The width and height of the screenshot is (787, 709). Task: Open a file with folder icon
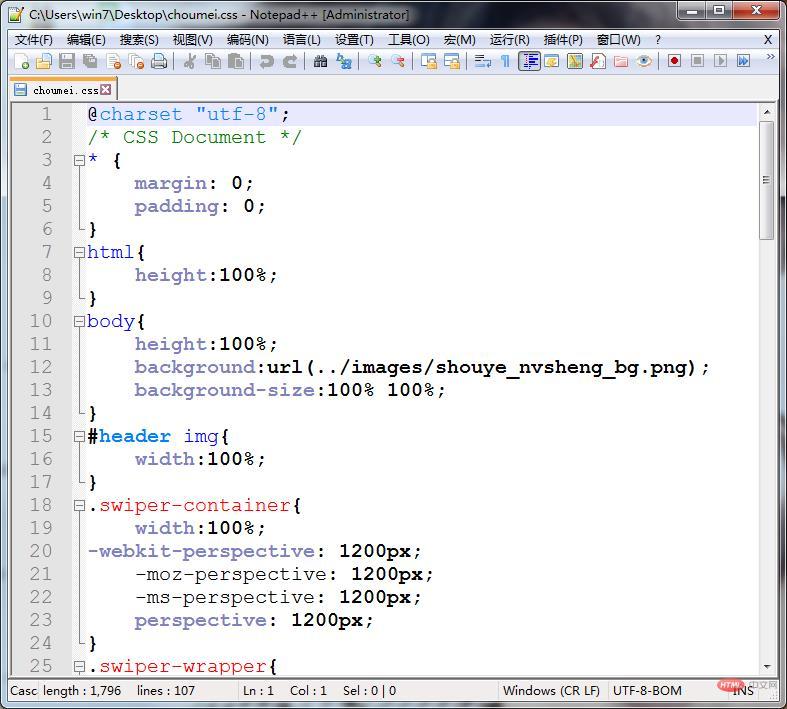(x=44, y=61)
